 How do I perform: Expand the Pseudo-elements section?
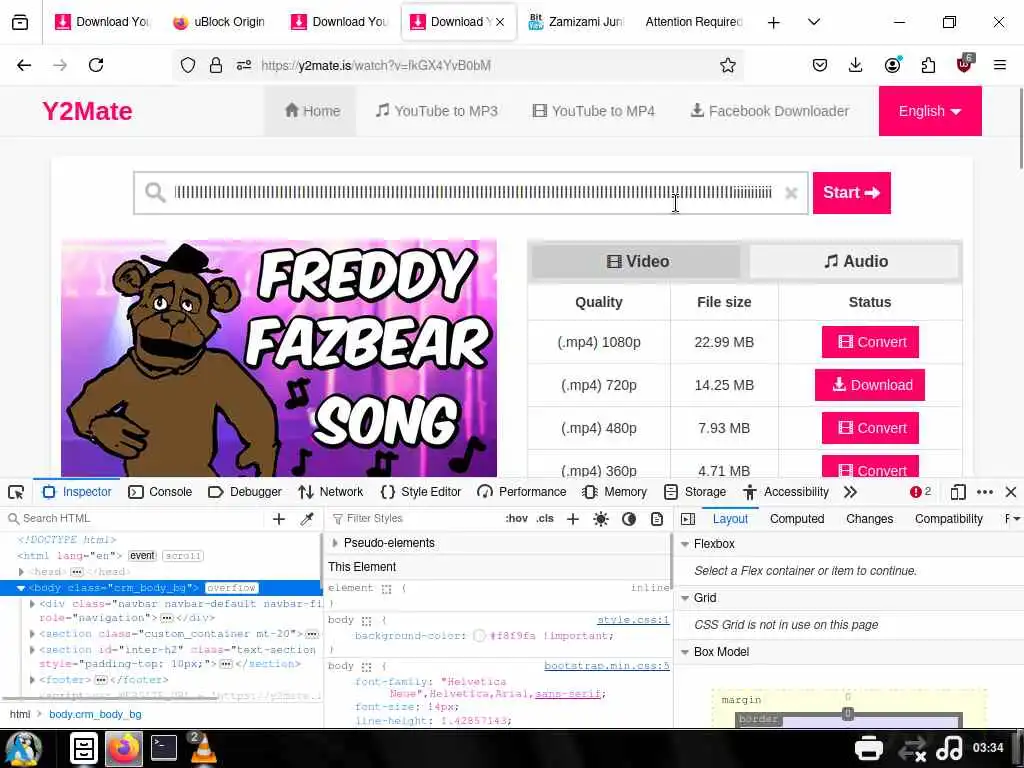pyautogui.click(x=335, y=543)
